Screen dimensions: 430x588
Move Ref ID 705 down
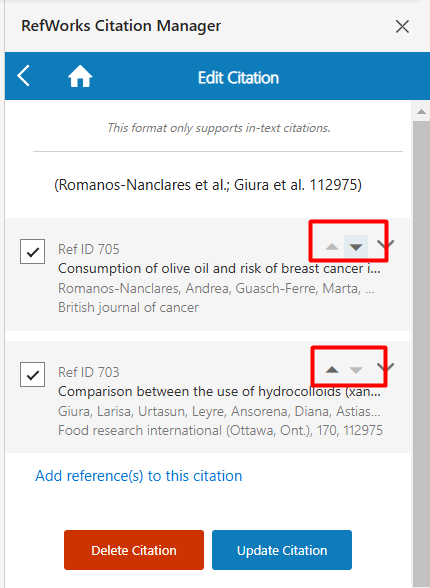tap(356, 247)
